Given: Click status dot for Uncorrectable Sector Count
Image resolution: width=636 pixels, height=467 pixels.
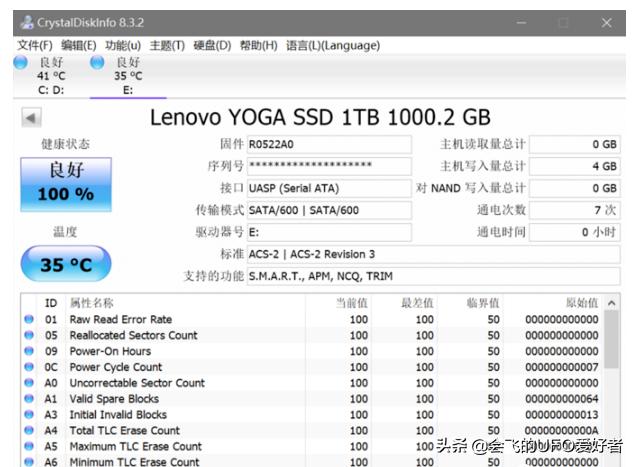Looking at the screenshot, I should tap(29, 382).
